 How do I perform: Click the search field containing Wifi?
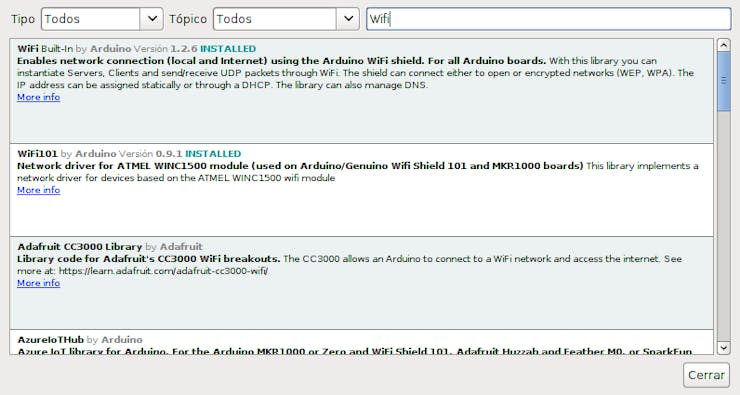click(548, 19)
